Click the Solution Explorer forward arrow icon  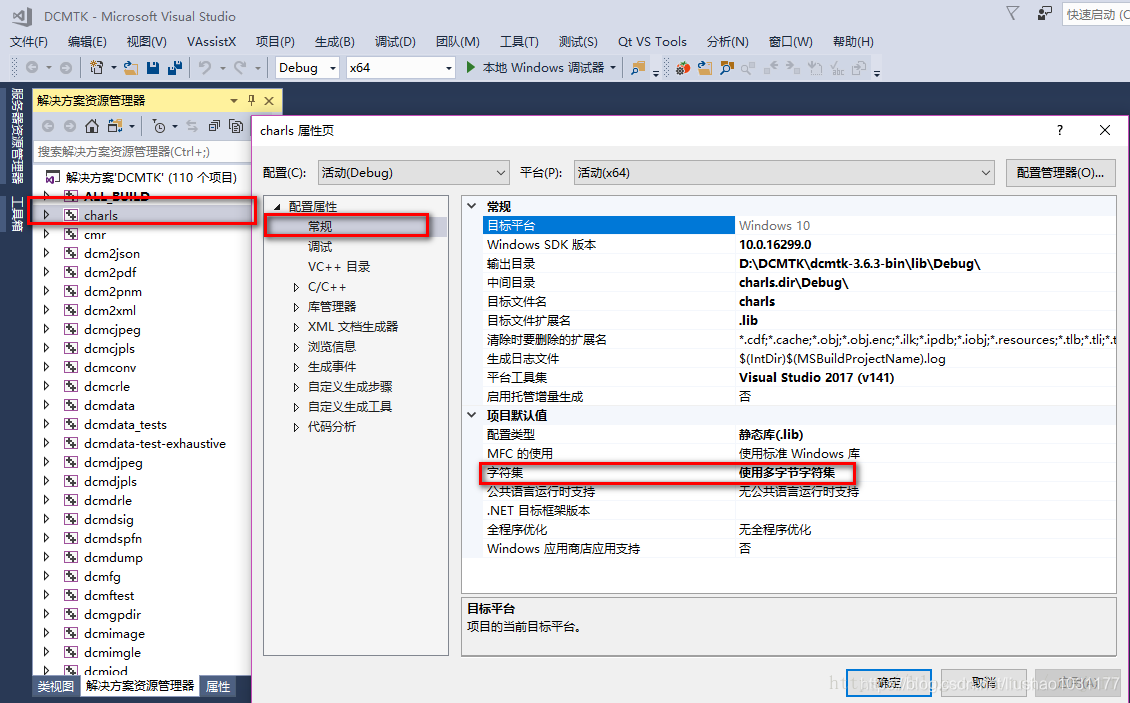pyautogui.click(x=70, y=126)
